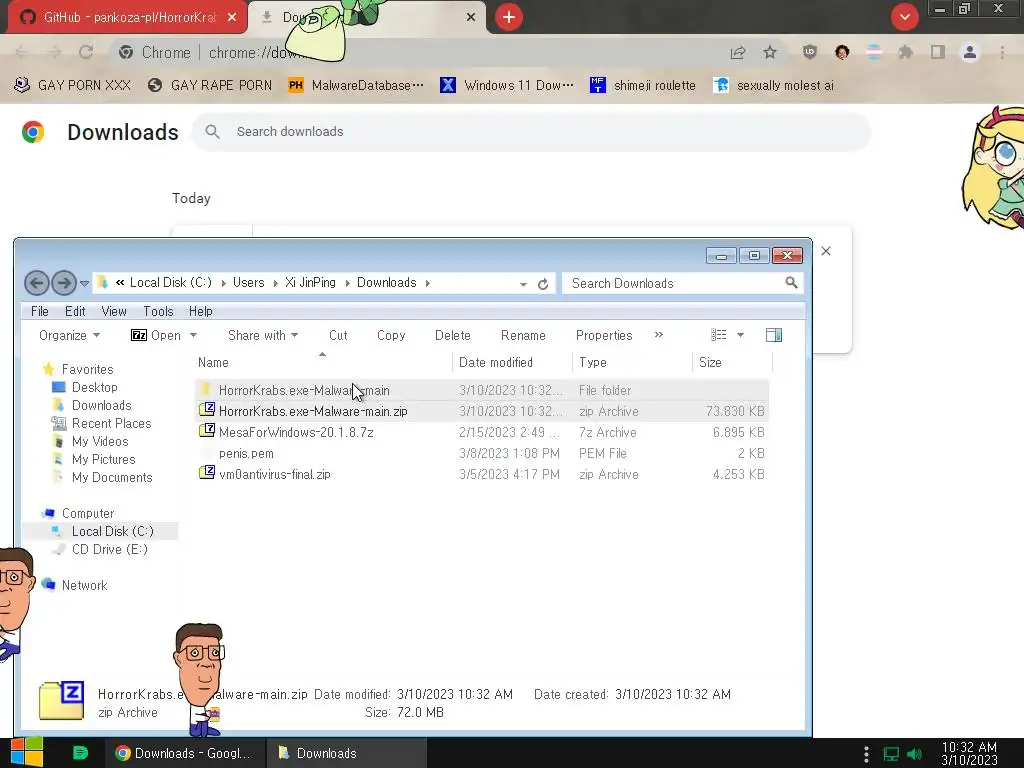Screen dimensions: 1024x768
Task: Sort by the Name column header
Action: pyautogui.click(x=323, y=362)
